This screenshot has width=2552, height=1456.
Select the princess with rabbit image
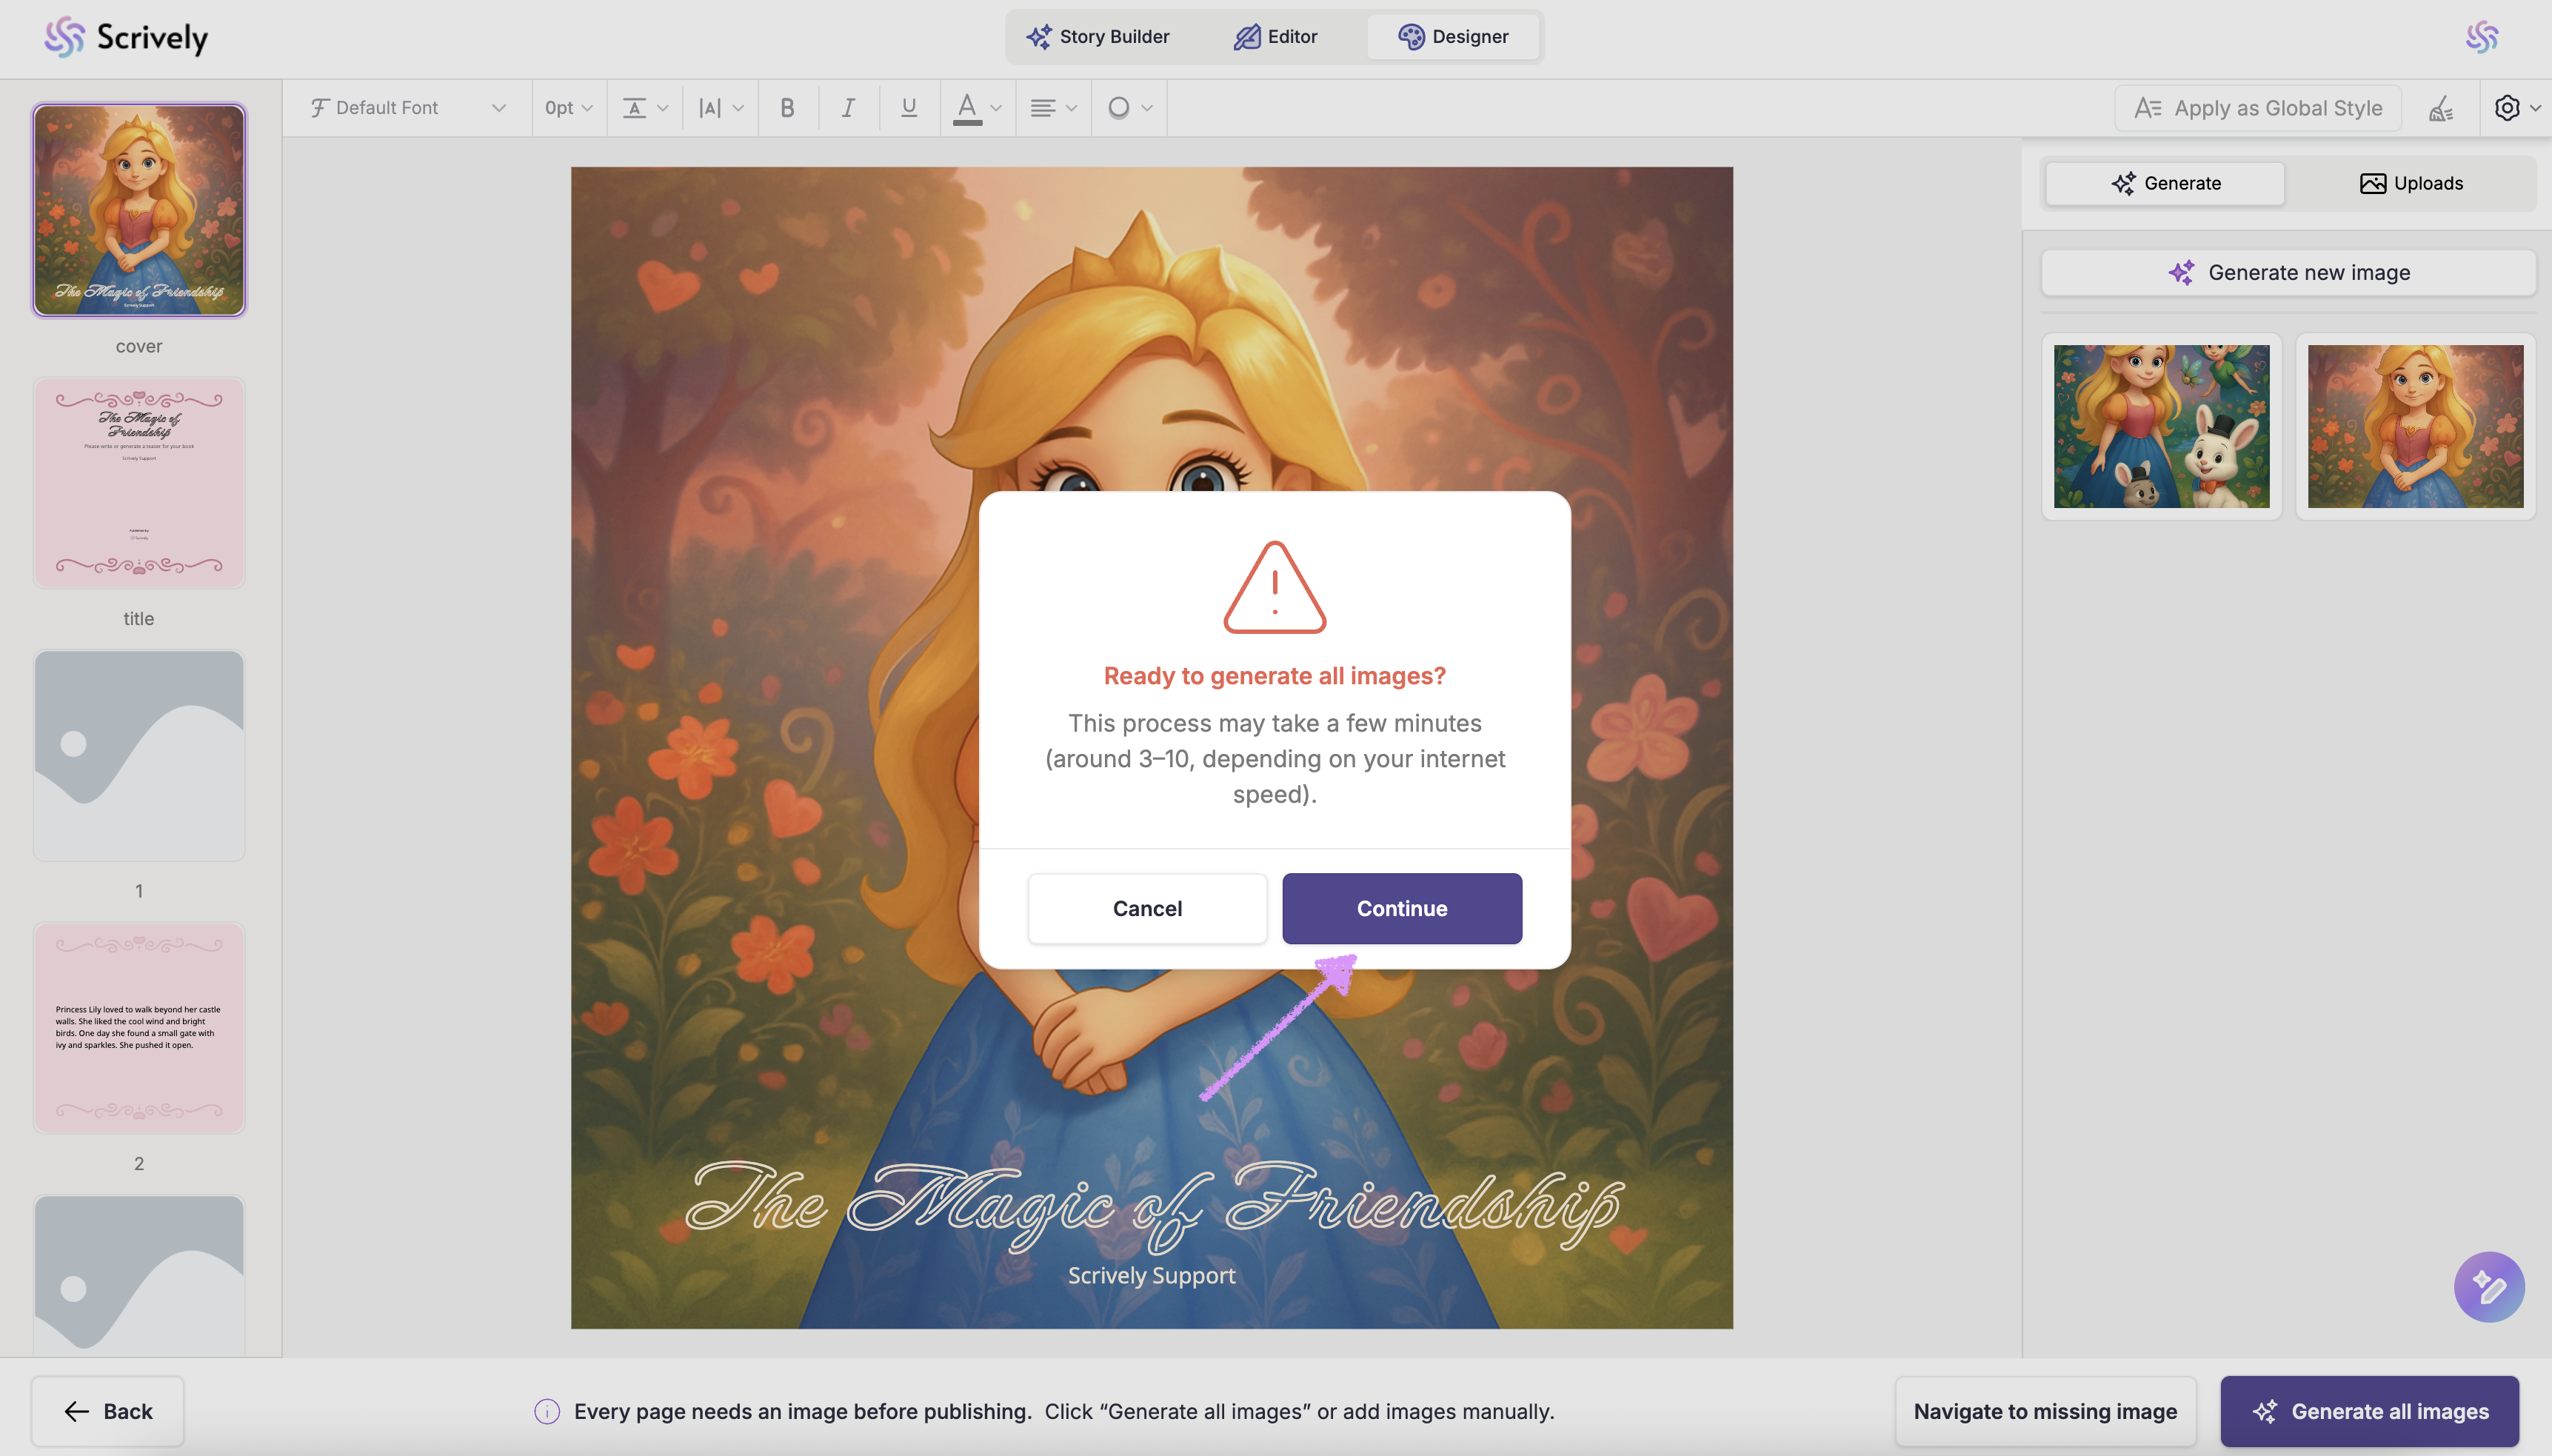[x=2161, y=427]
